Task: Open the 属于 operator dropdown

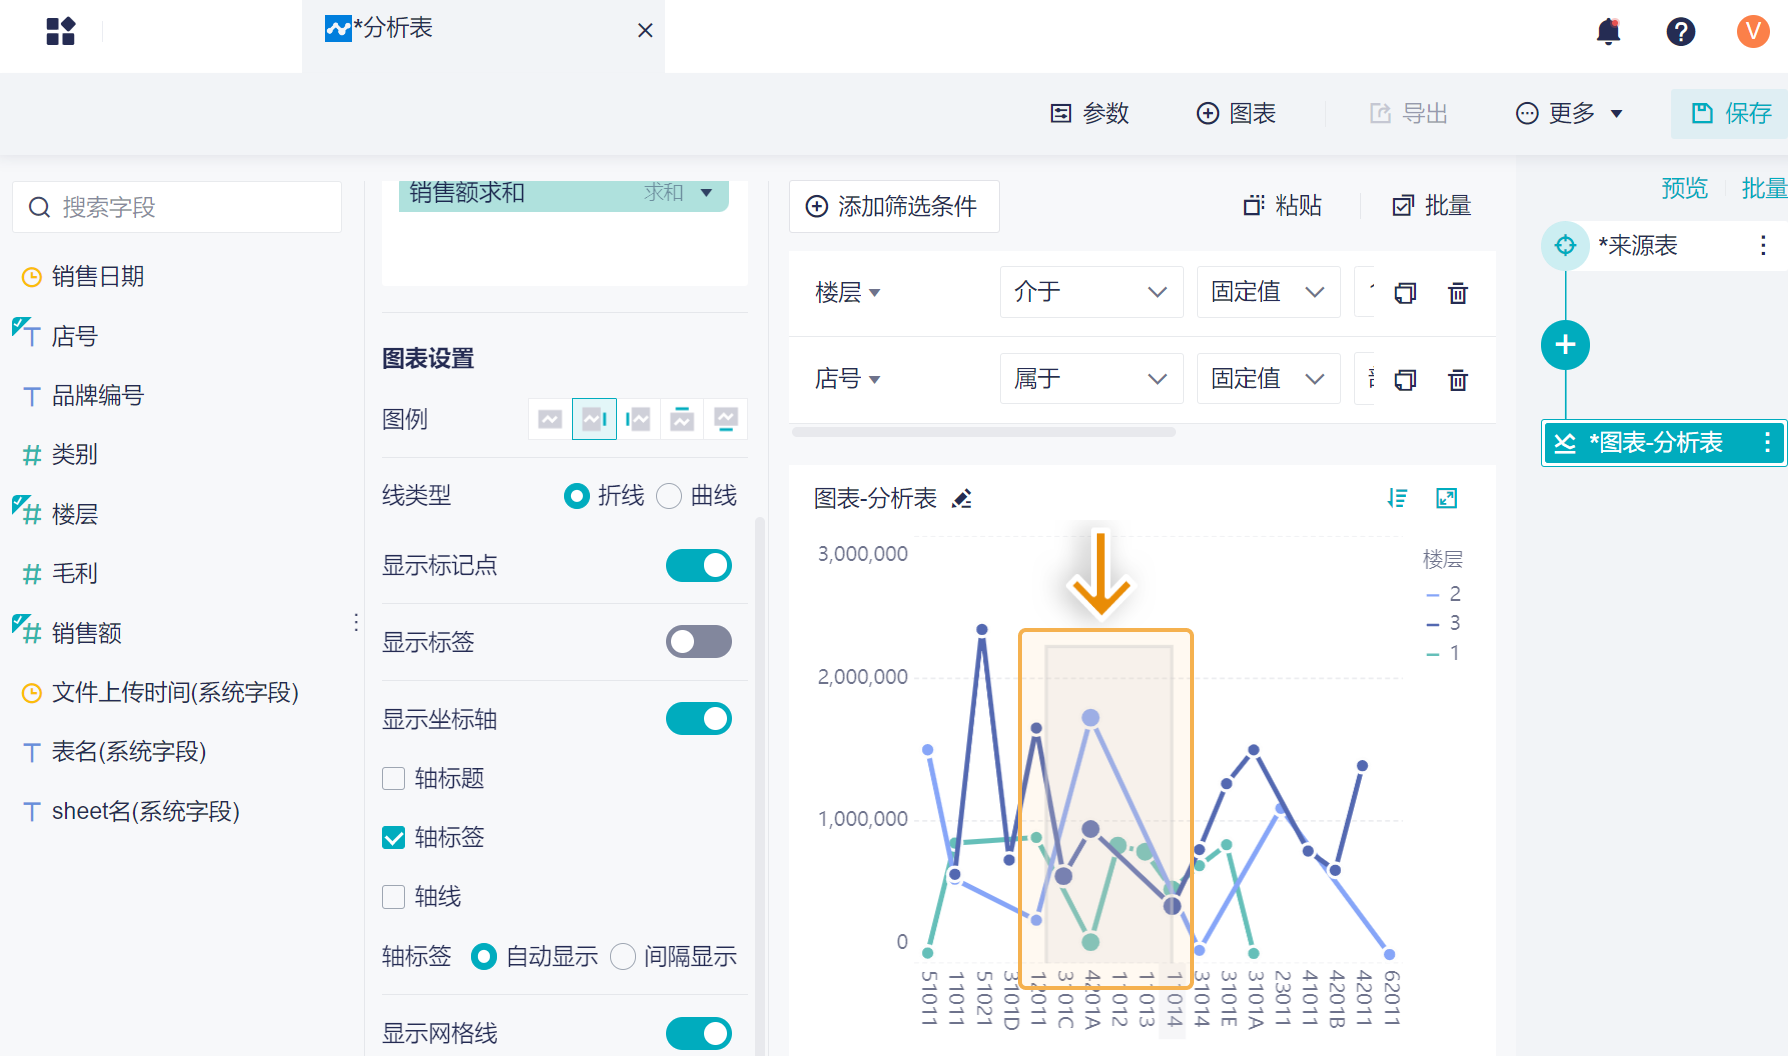Action: (x=1092, y=378)
